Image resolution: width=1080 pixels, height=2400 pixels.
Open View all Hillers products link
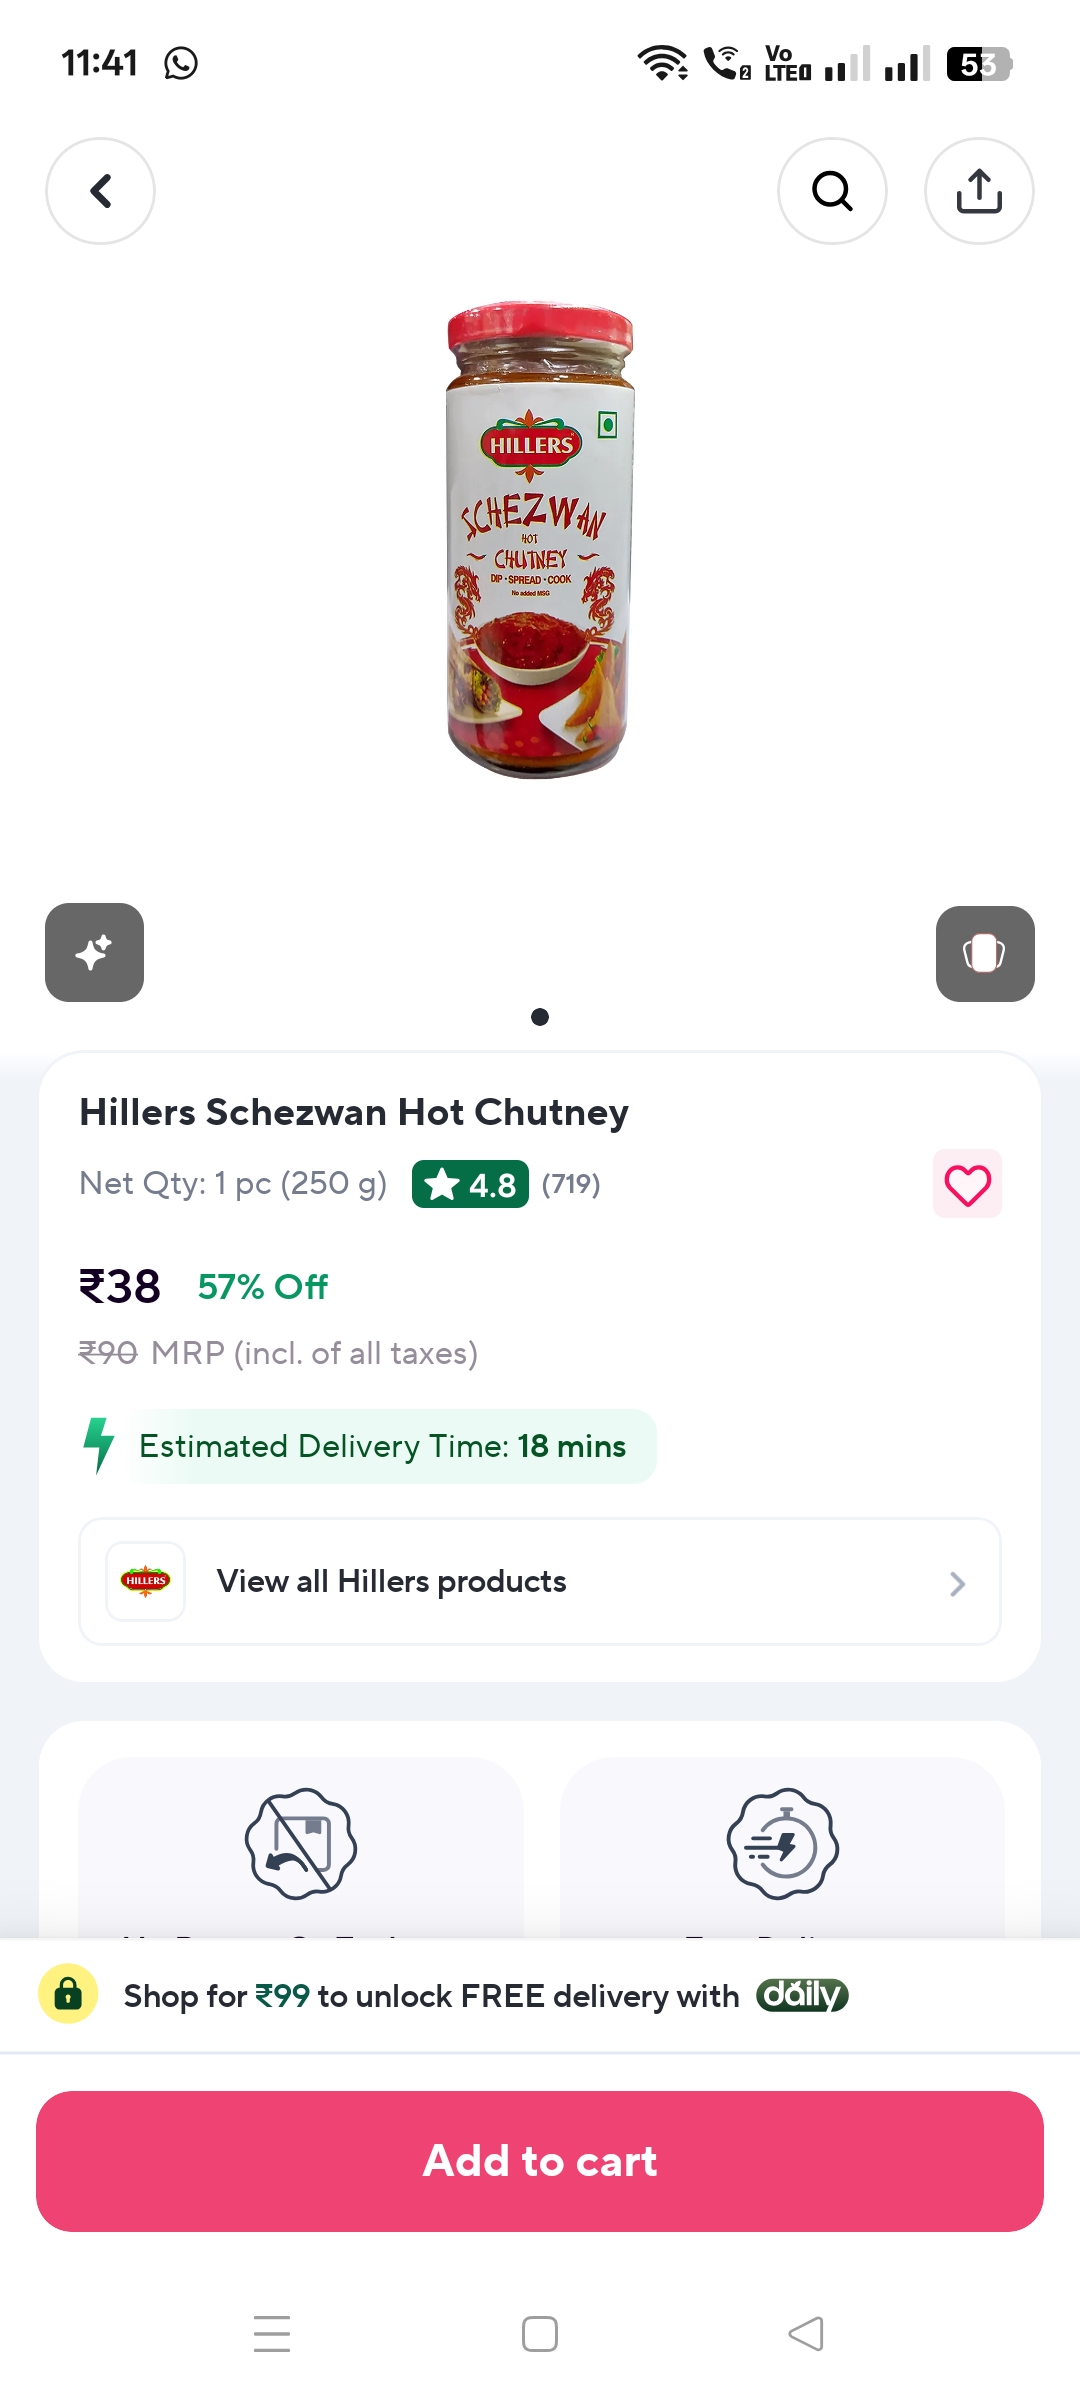pos(392,1581)
